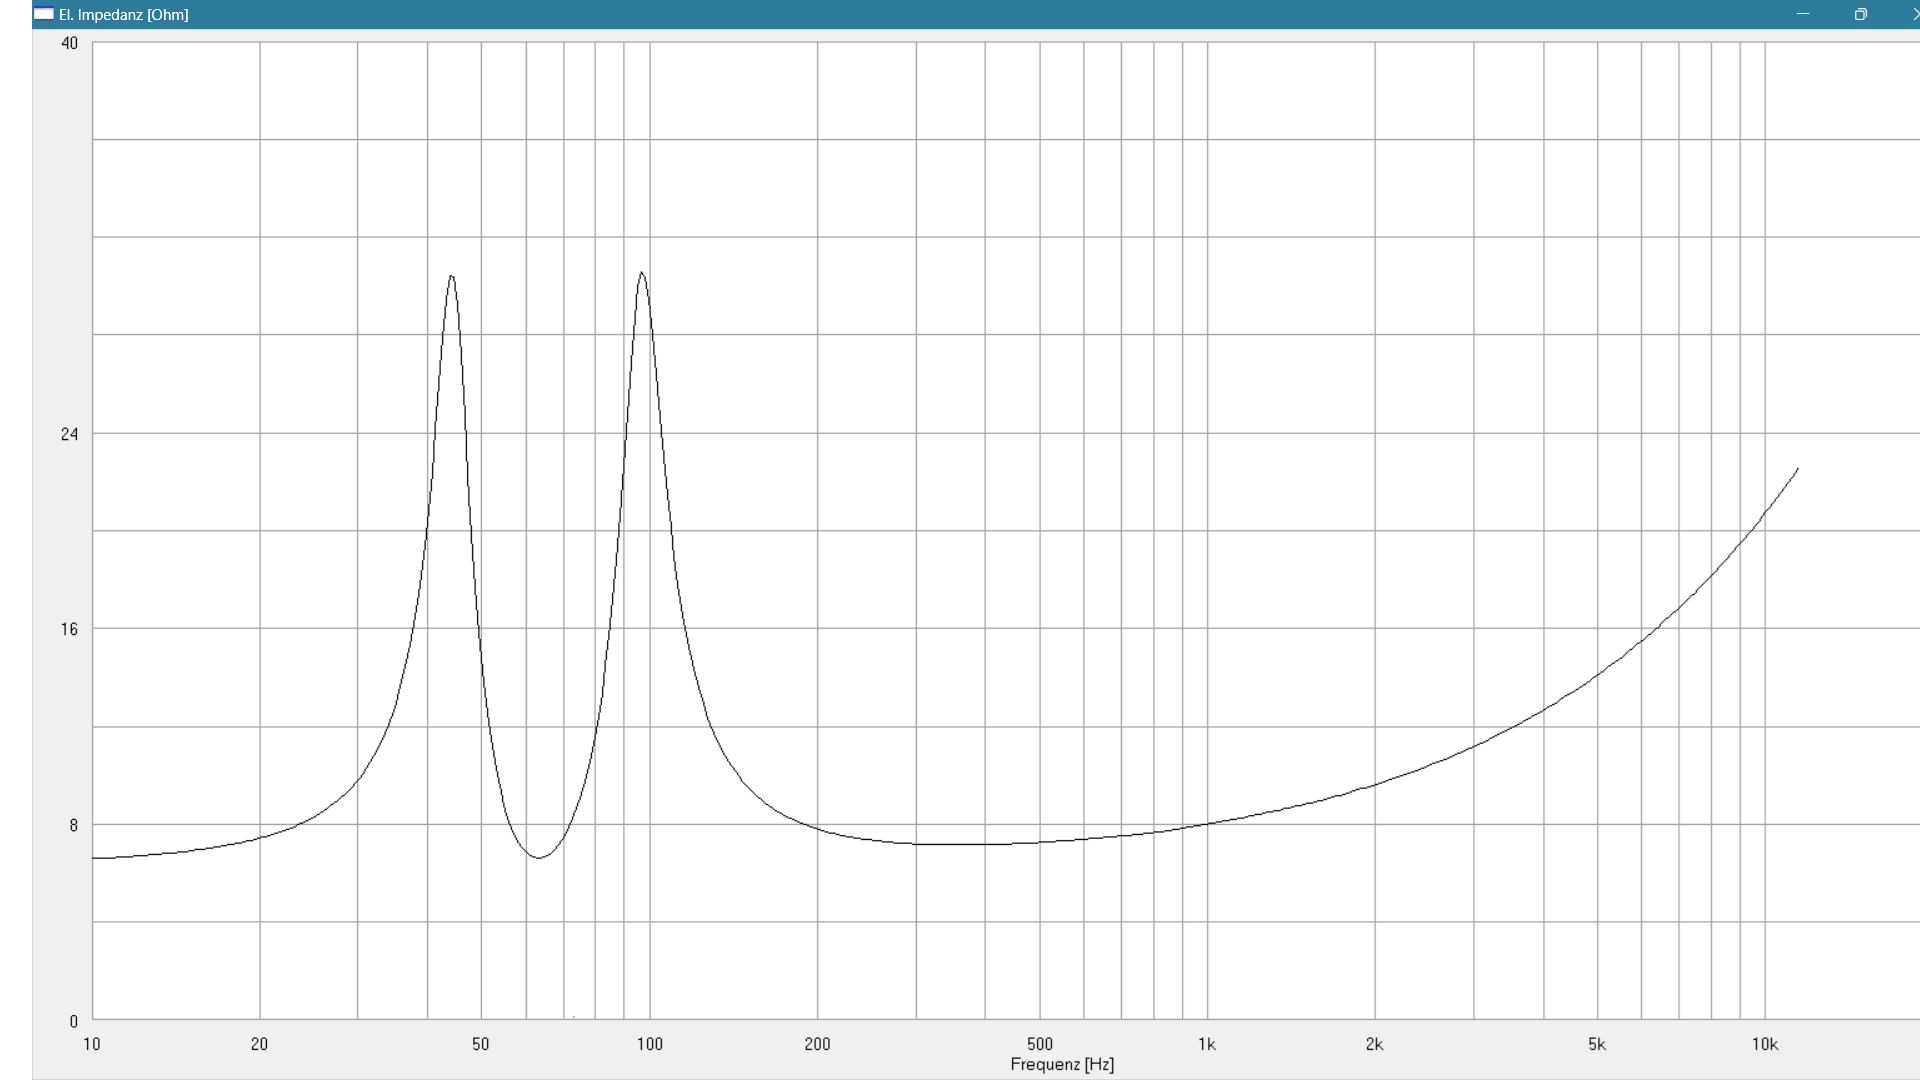Click the '5k' frequency axis label
Image resolution: width=1920 pixels, height=1080 pixels.
[1597, 1044]
